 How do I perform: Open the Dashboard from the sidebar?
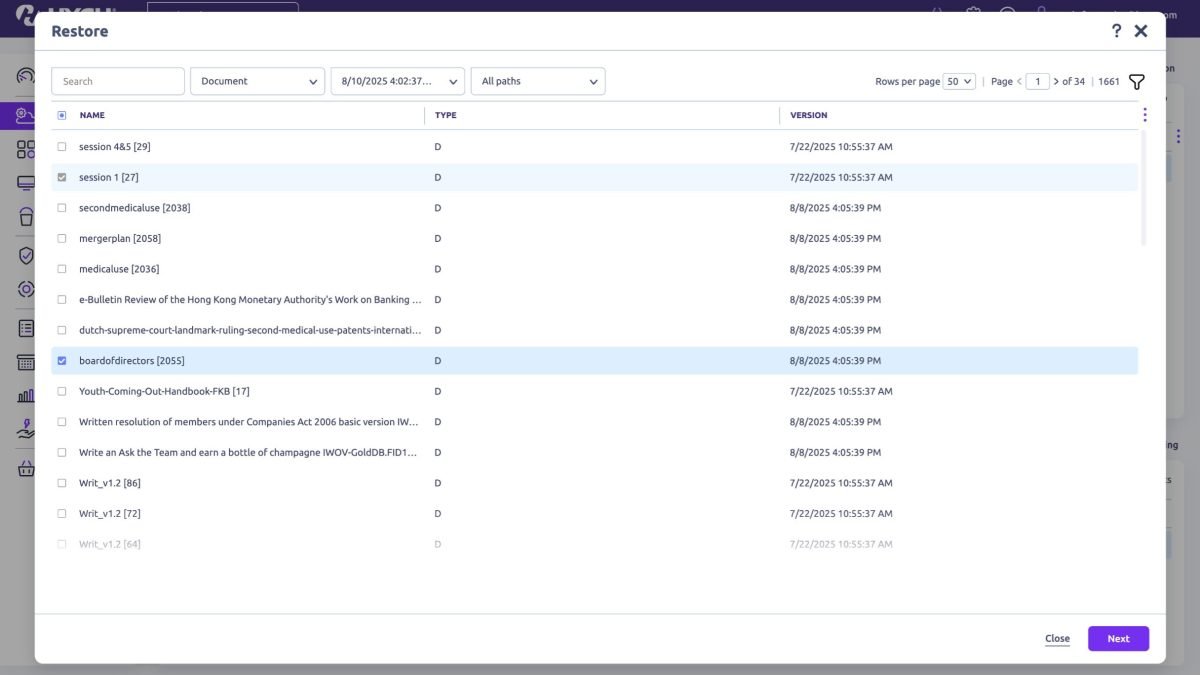coord(25,75)
